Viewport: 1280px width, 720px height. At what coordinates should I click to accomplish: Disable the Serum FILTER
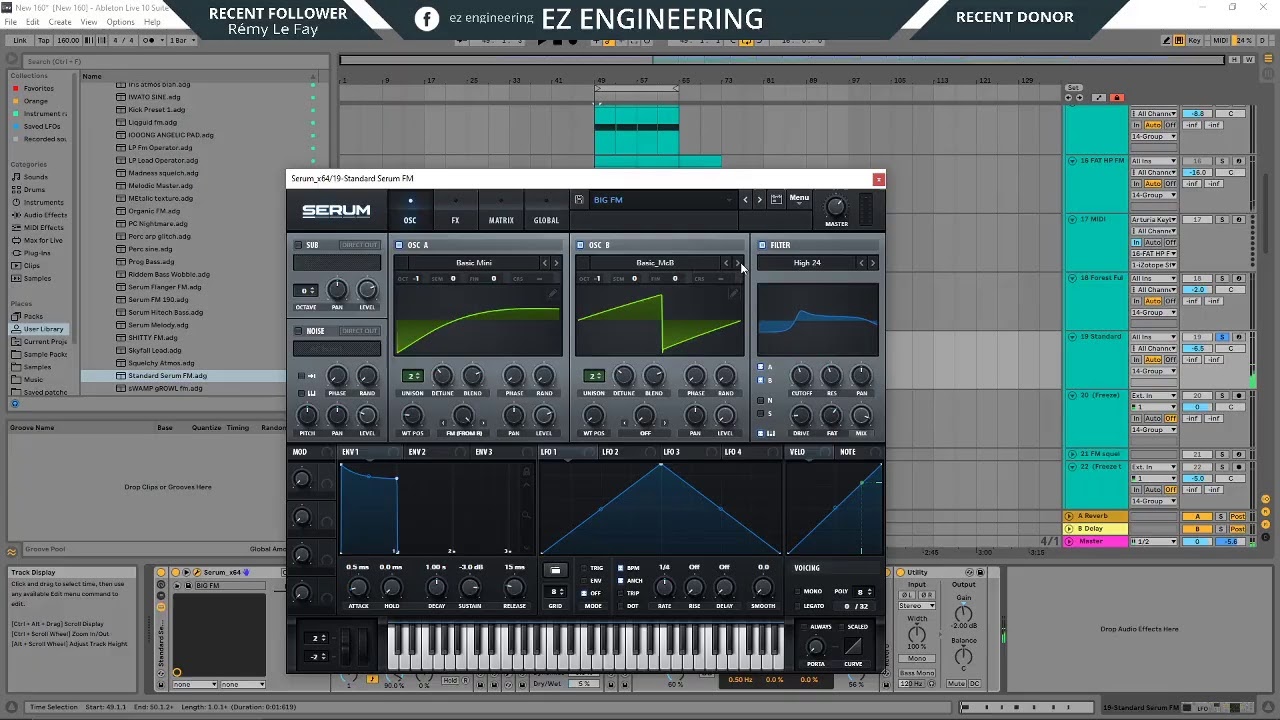click(x=762, y=245)
